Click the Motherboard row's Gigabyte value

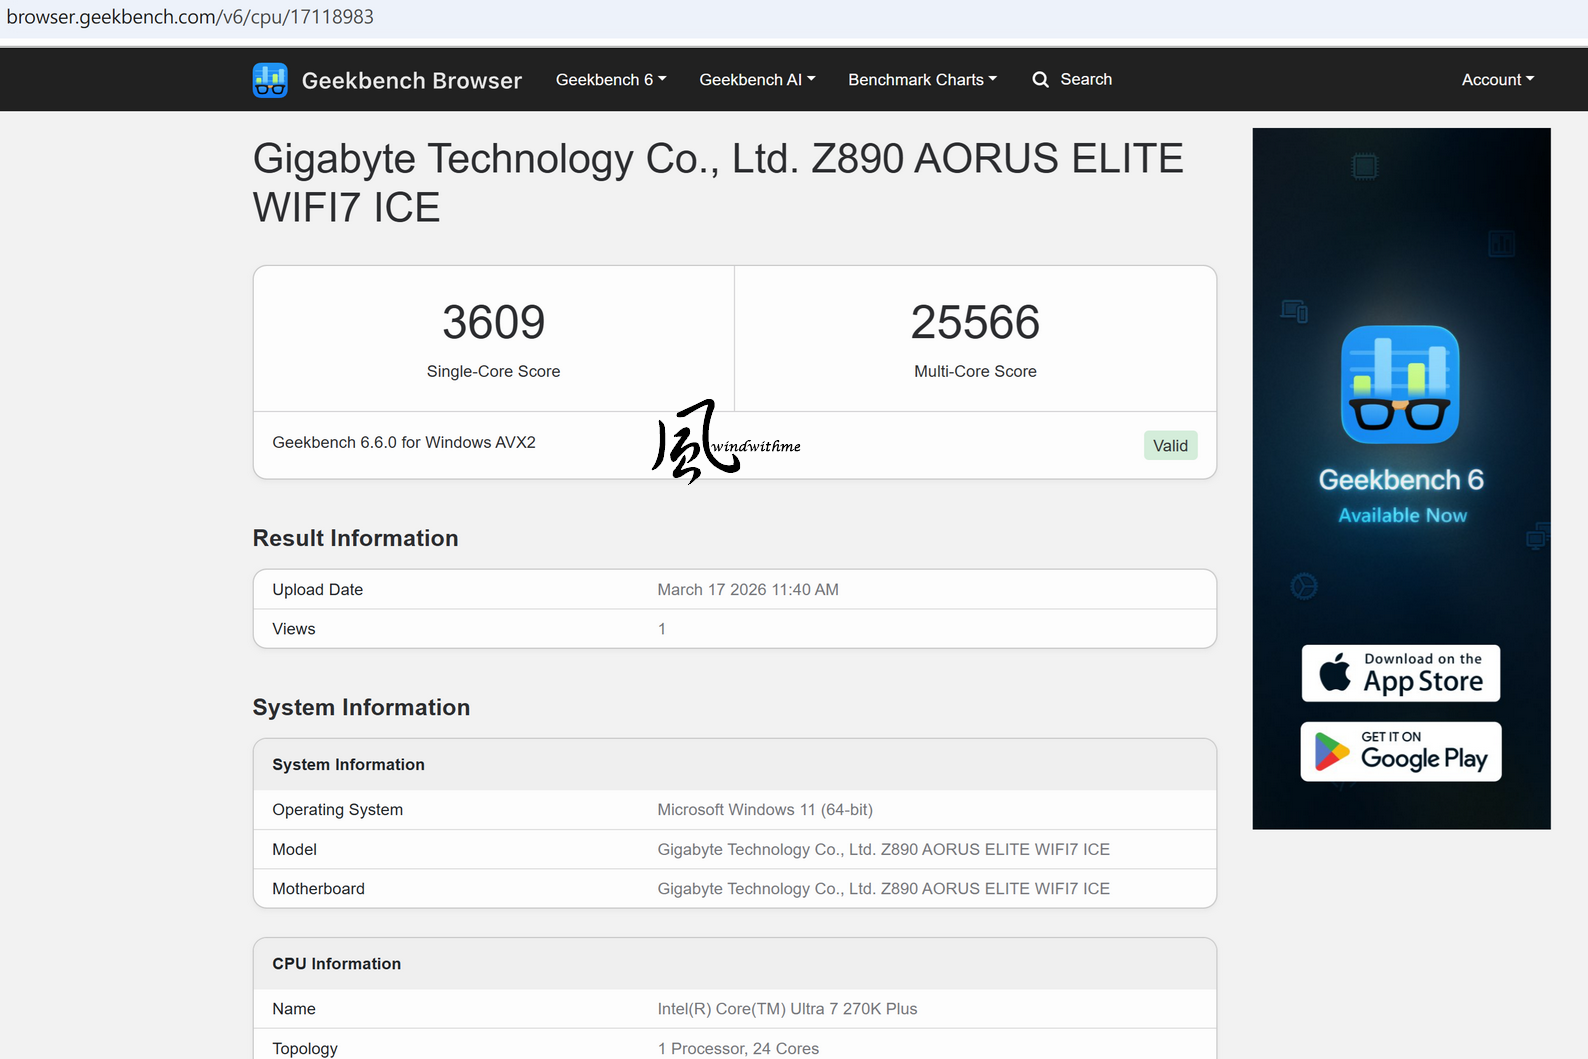point(884,888)
